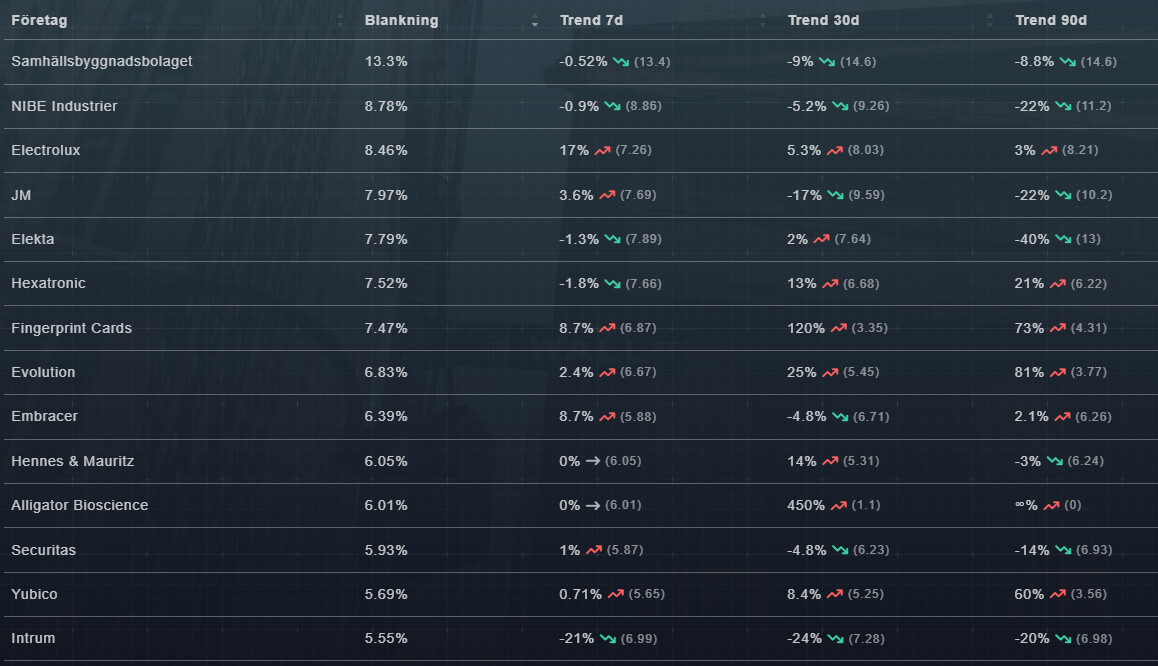The image size is (1158, 666).
Task: Open the Yubico company entry
Action: 34,594
